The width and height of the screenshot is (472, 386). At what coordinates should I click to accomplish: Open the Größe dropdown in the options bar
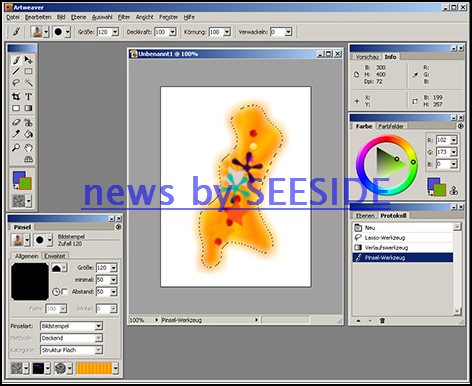coord(115,32)
